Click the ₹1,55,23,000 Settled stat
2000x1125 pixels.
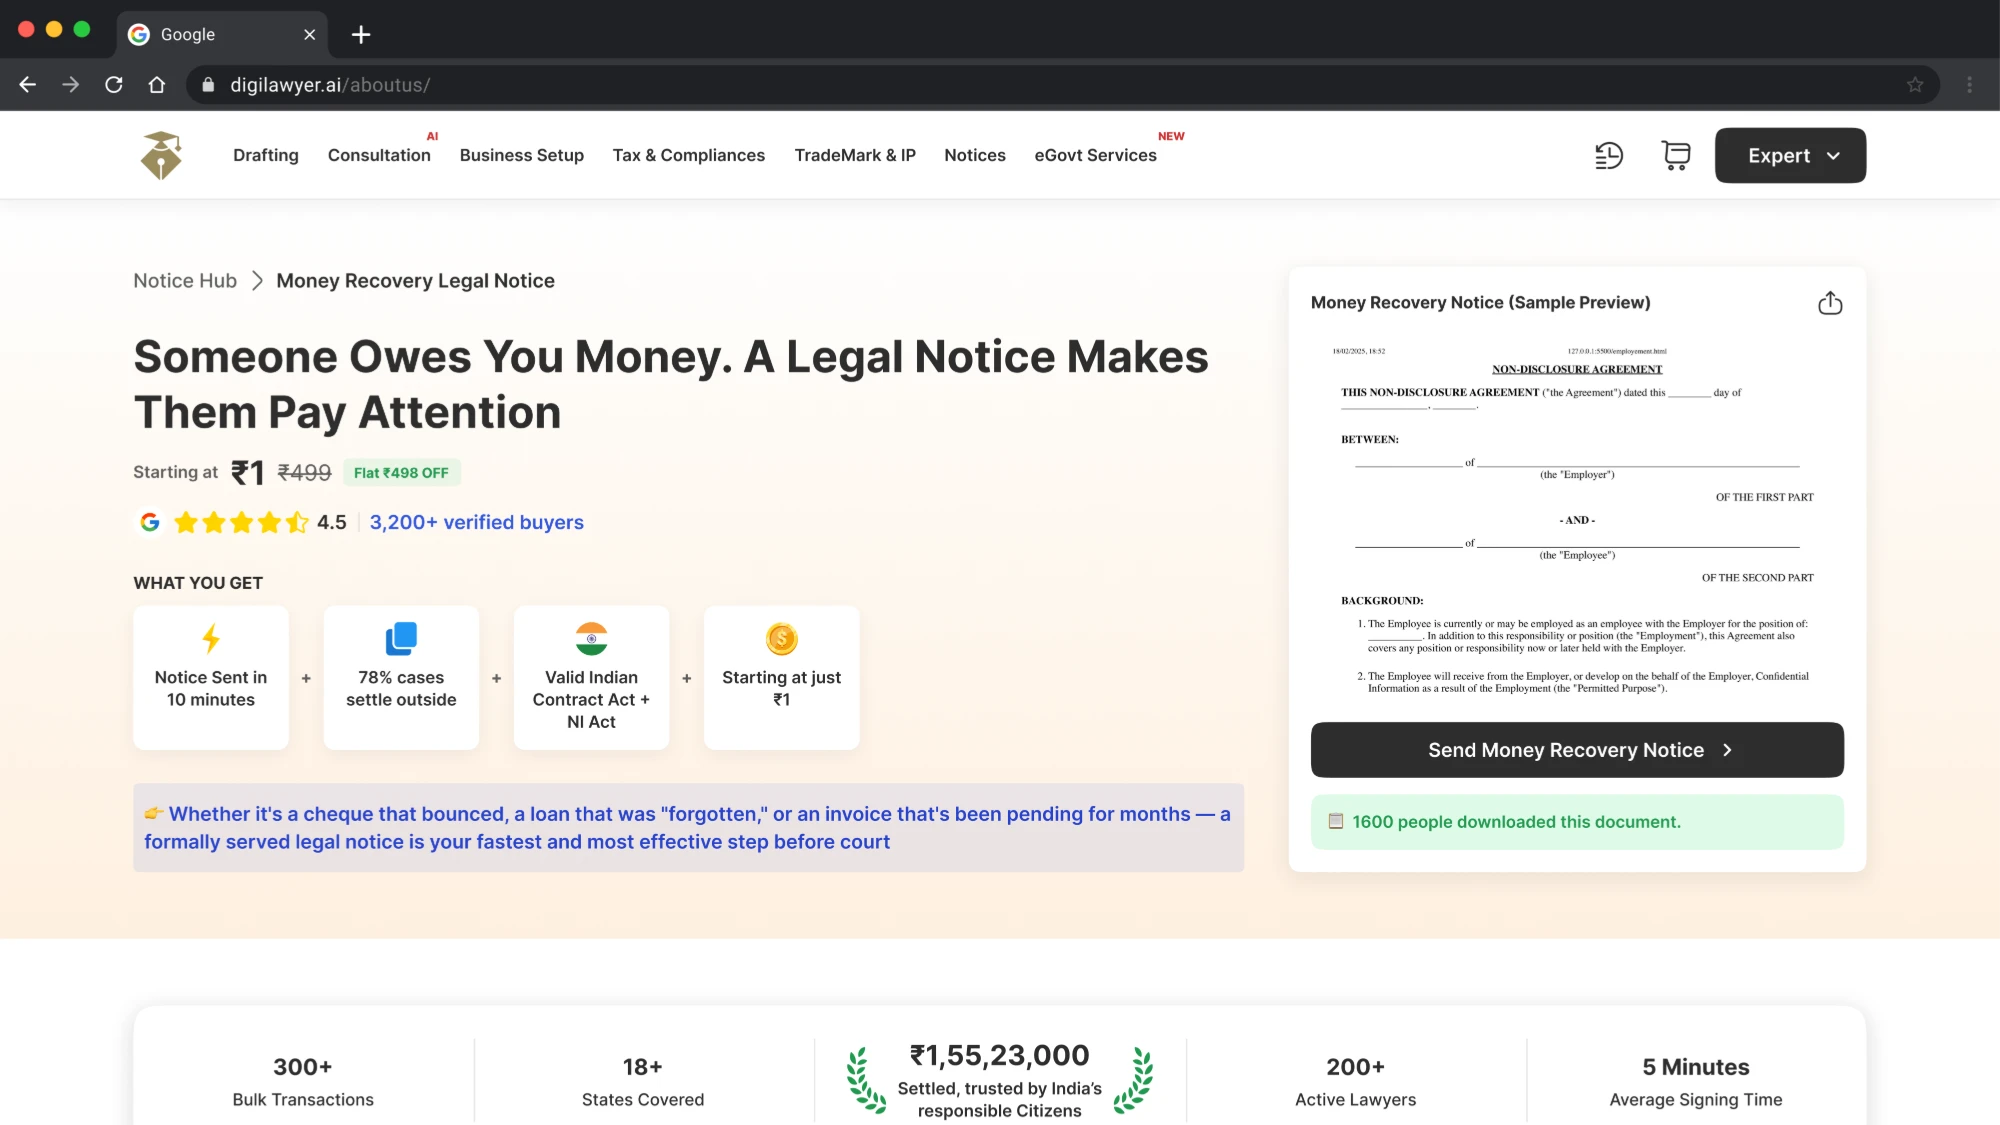pyautogui.click(x=1000, y=1081)
